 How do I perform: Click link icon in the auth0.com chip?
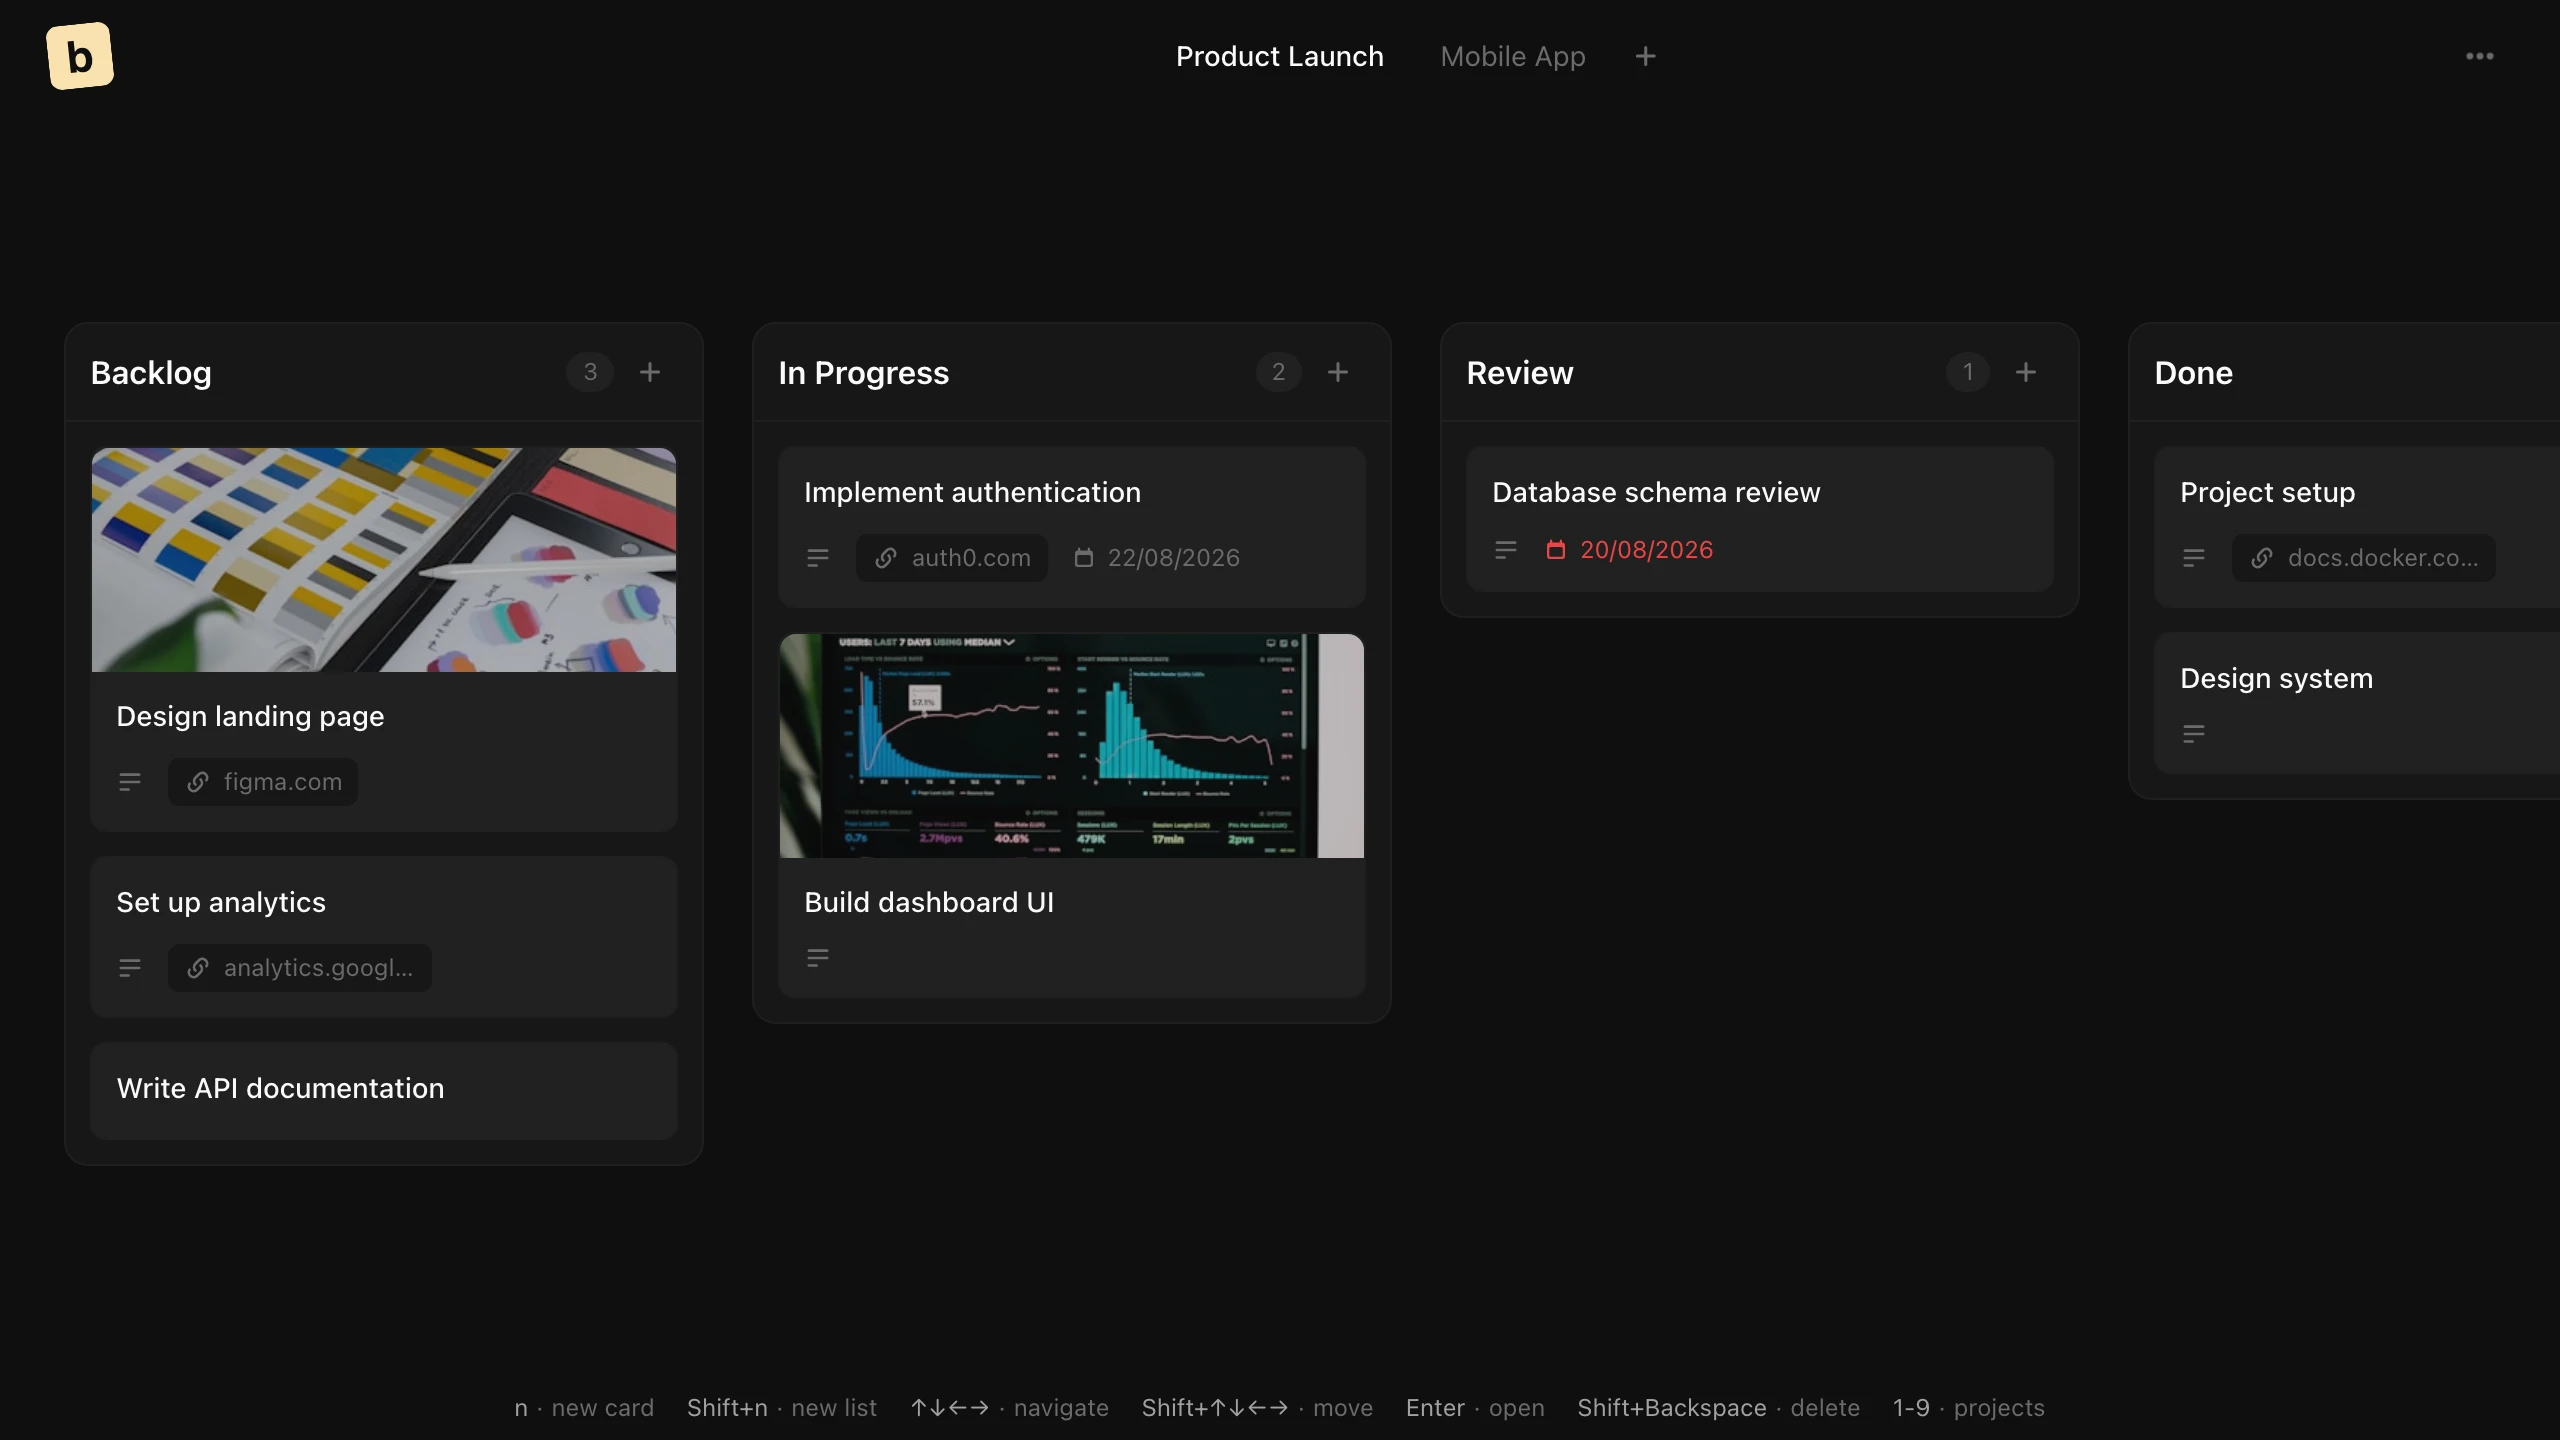(x=886, y=558)
